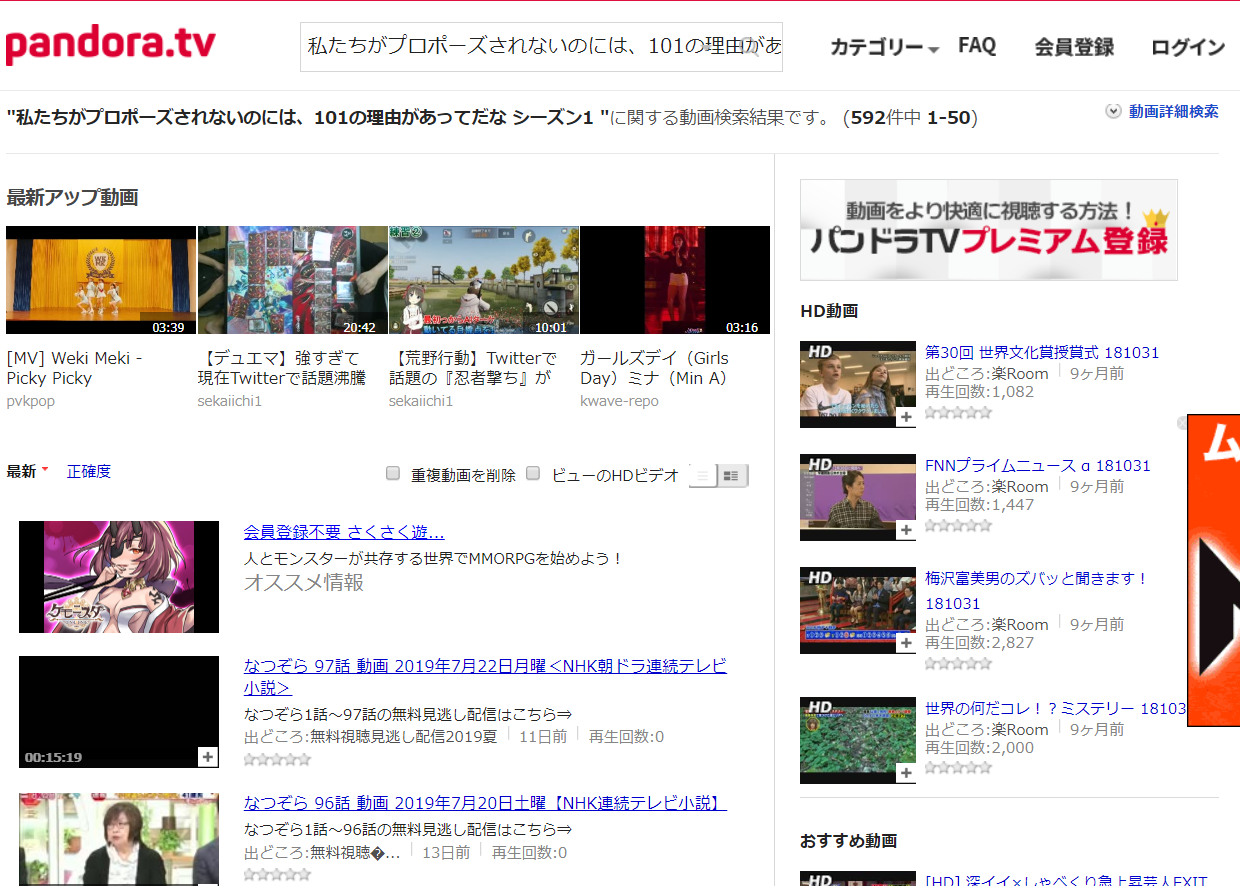Open the [MV] Weki Meki - Picky Picky title
The width and height of the screenshot is (1240, 886).
(x=75, y=368)
